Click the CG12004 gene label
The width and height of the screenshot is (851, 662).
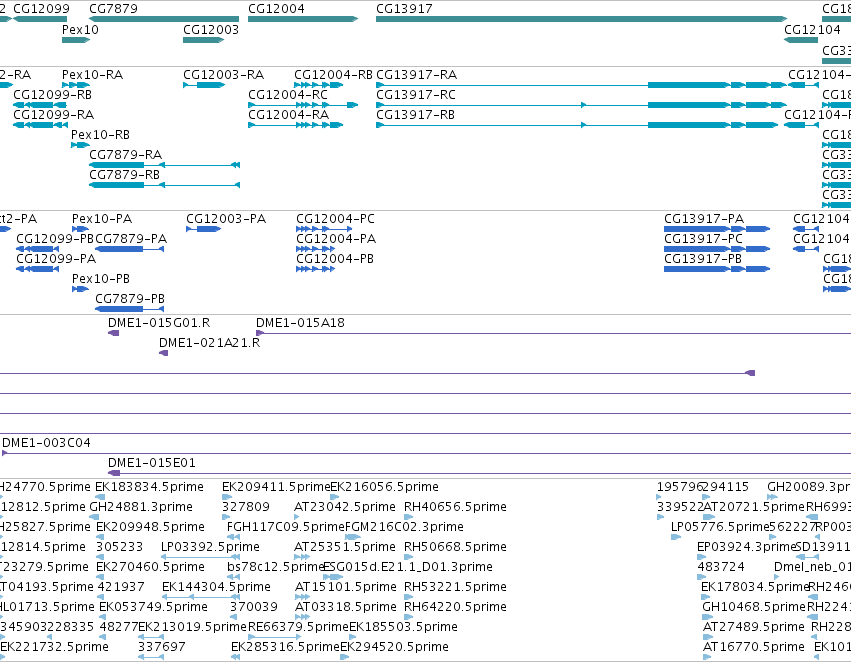276,9
